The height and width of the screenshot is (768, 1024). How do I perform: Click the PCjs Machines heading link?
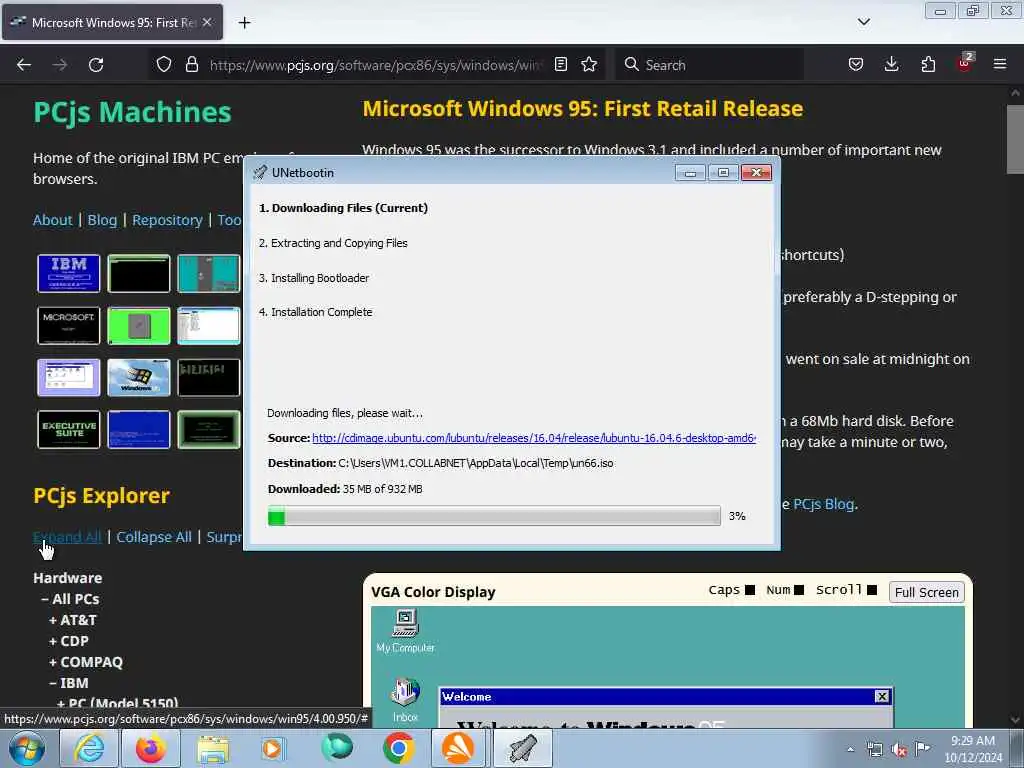133,112
